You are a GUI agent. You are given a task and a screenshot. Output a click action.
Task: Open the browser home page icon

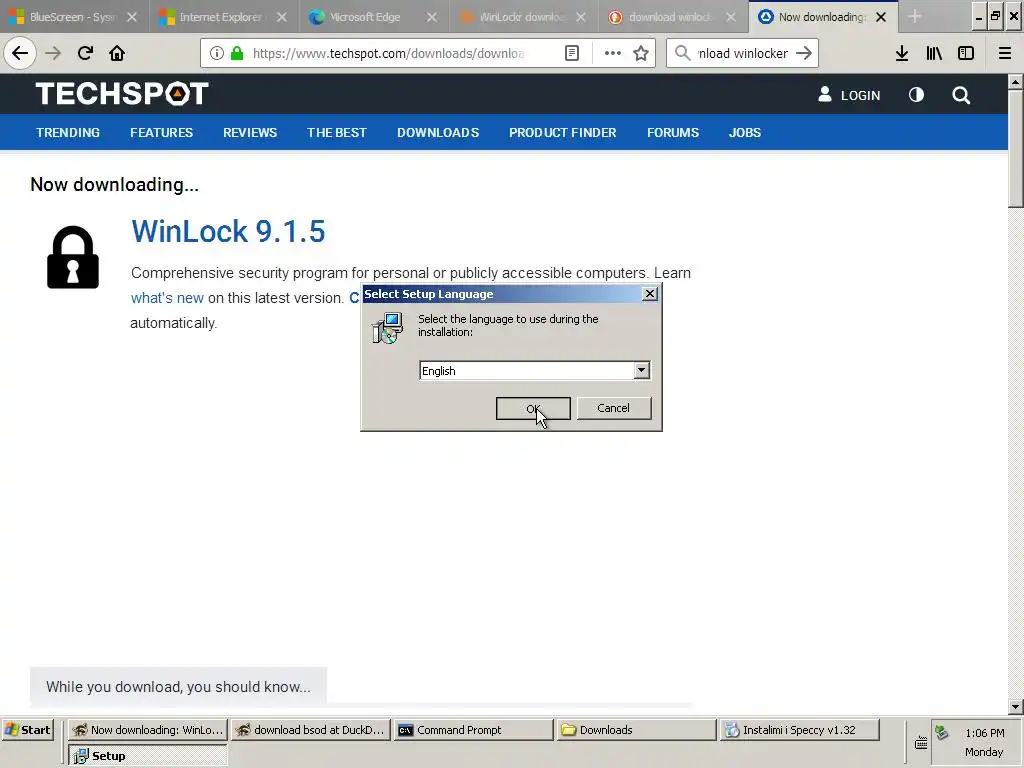117,53
